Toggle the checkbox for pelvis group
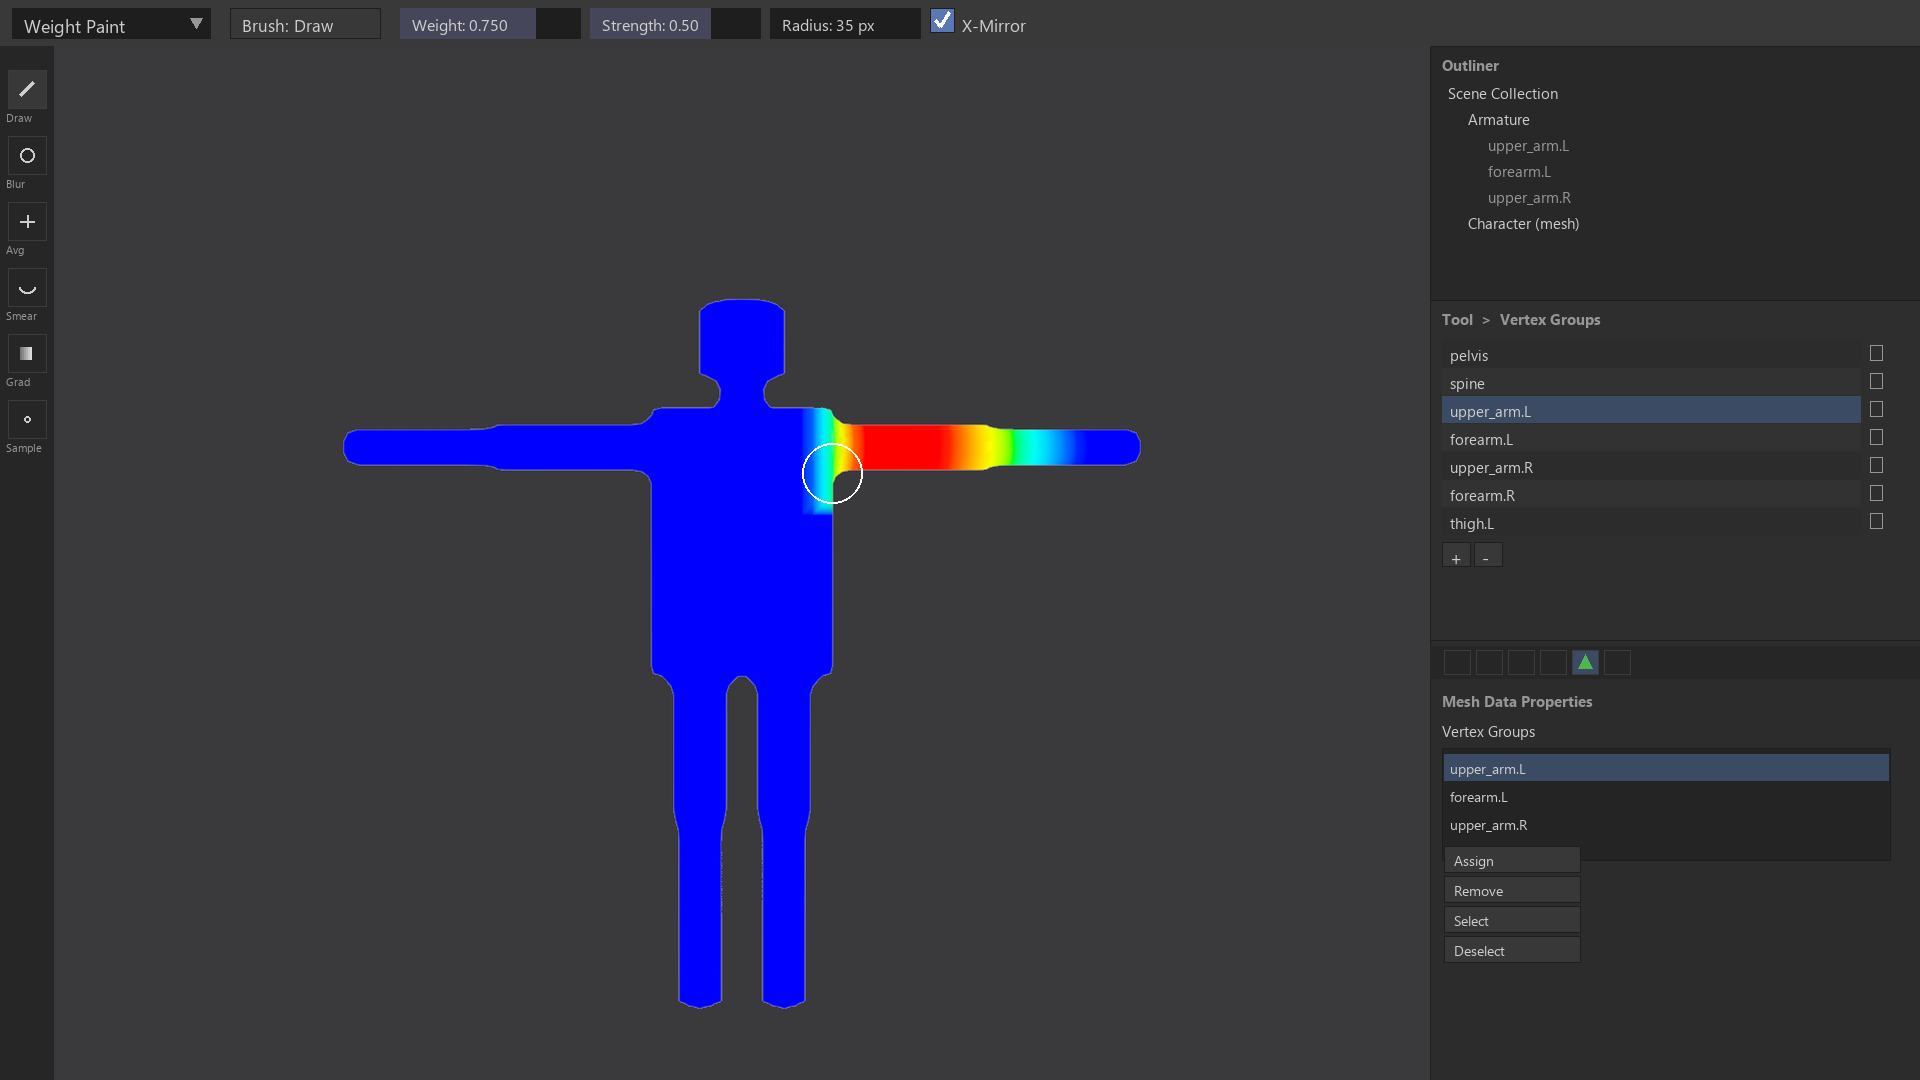Screen dimensions: 1920x1080 coord(1876,353)
